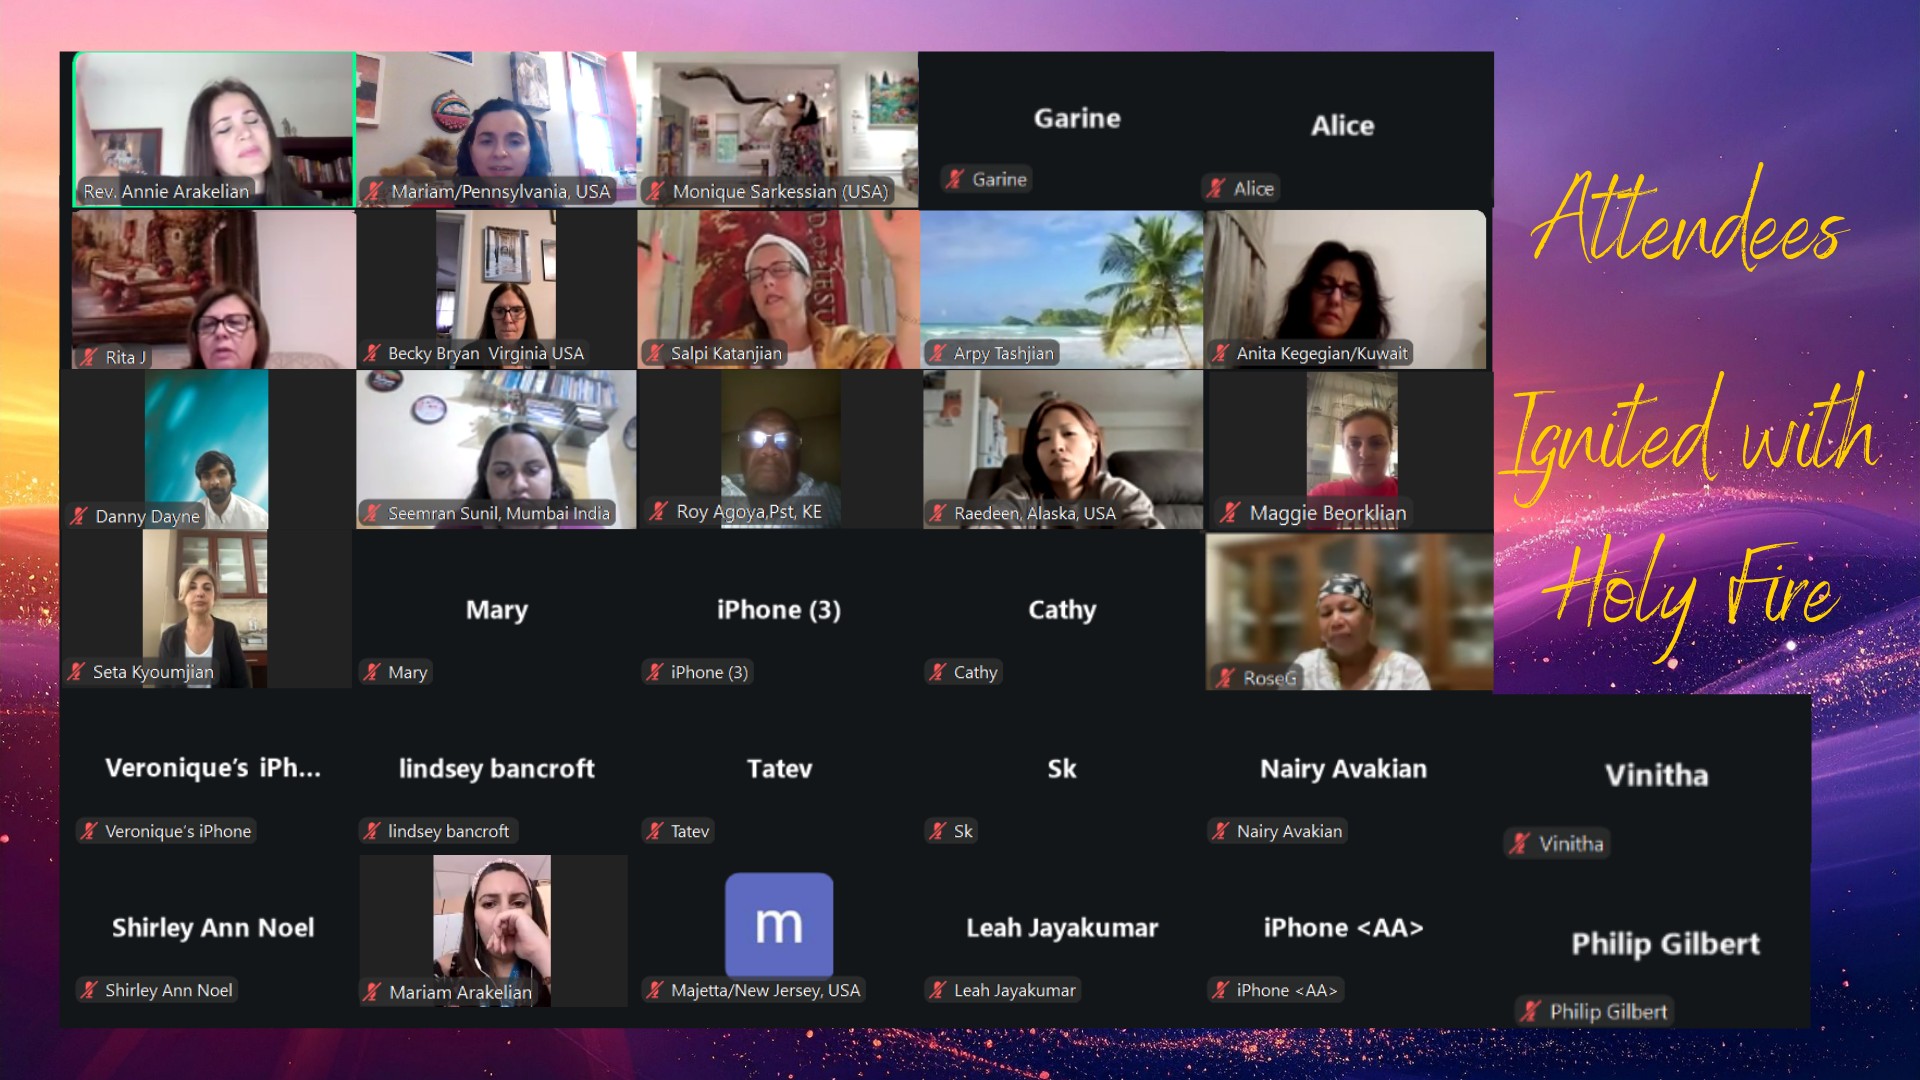
Task: Click muted mic icon beside Garine
Action: (955, 180)
